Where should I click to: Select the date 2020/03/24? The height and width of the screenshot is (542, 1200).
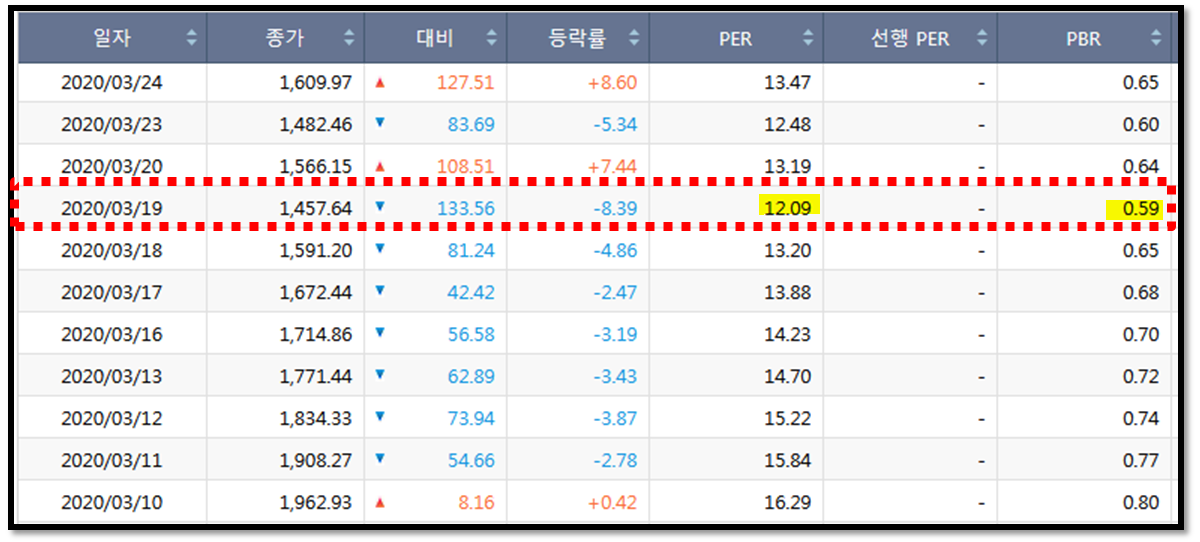coord(112,83)
